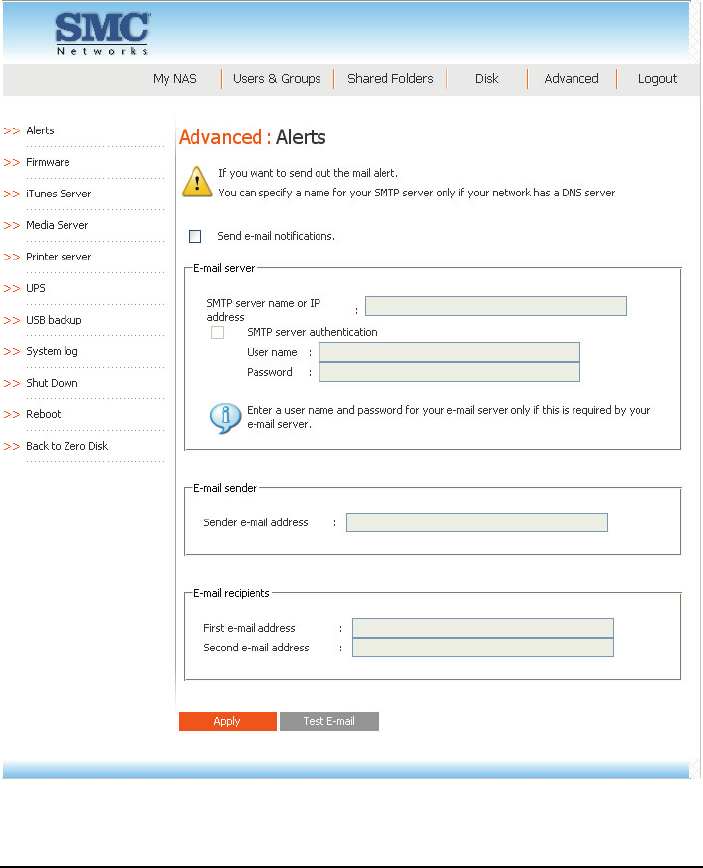Open Alerts in the sidebar
The height and width of the screenshot is (868, 703).
40,131
